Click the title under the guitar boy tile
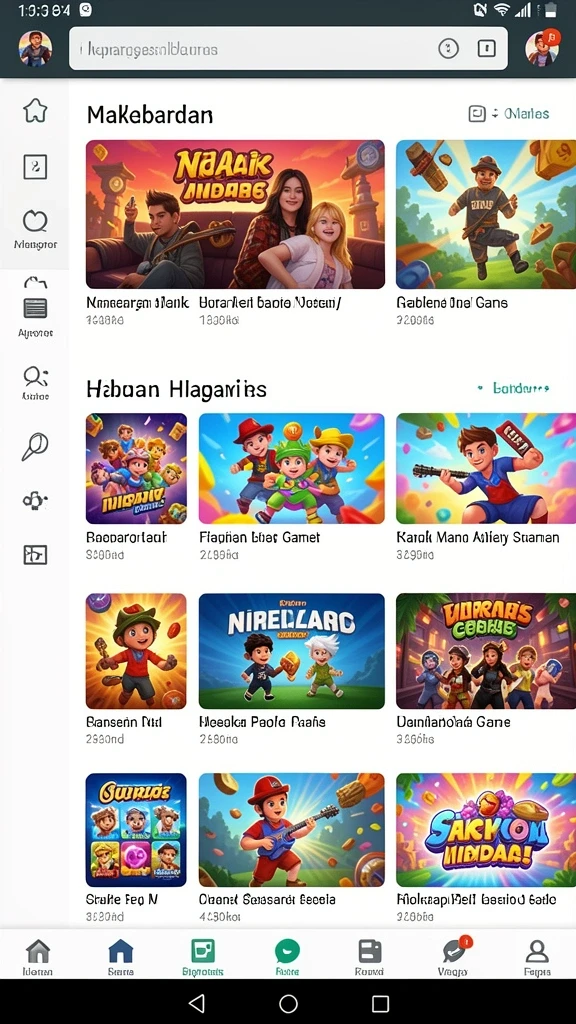The height and width of the screenshot is (1024, 576). click(267, 899)
